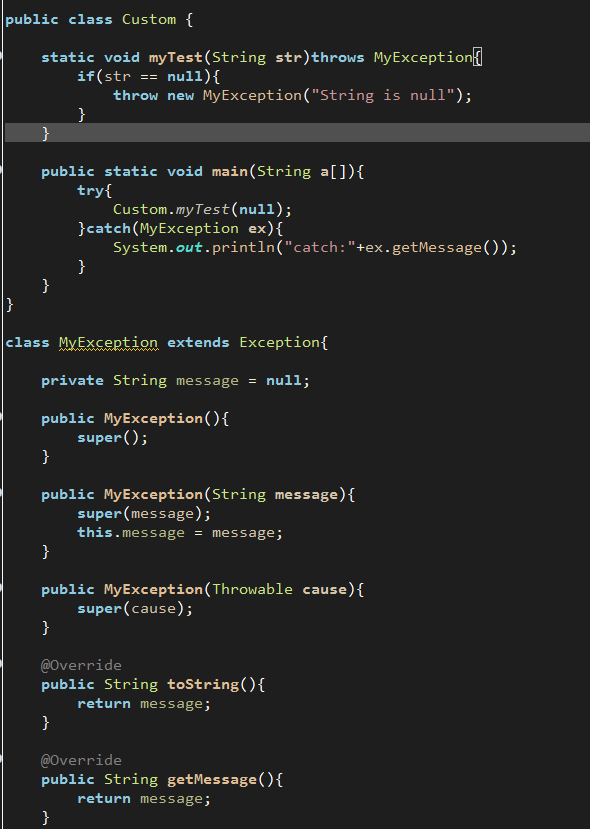Viewport: 590px width, 829px height.
Task: Click the 'catch' keyword
Action: coord(108,229)
